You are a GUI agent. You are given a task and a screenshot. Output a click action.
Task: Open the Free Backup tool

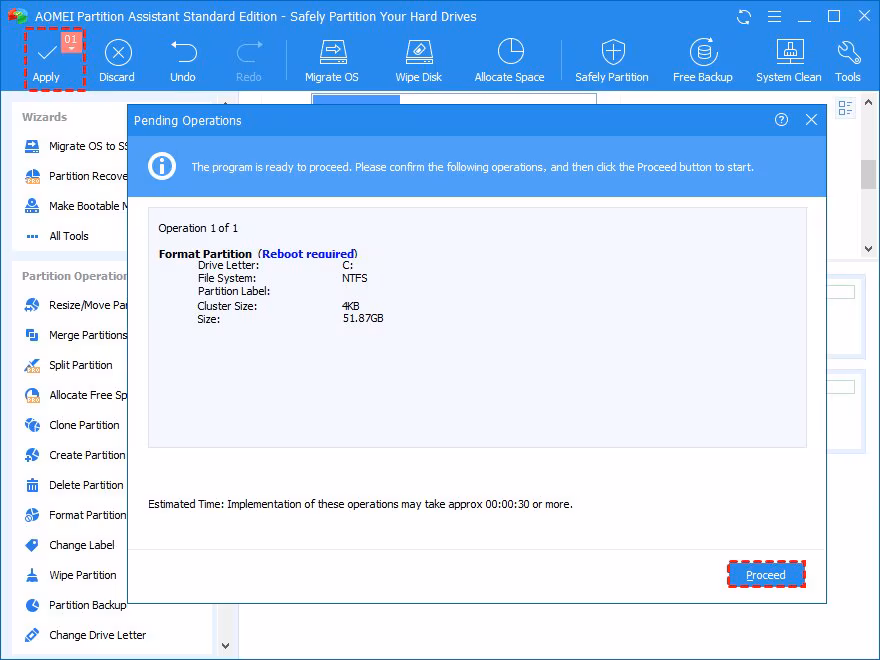703,61
